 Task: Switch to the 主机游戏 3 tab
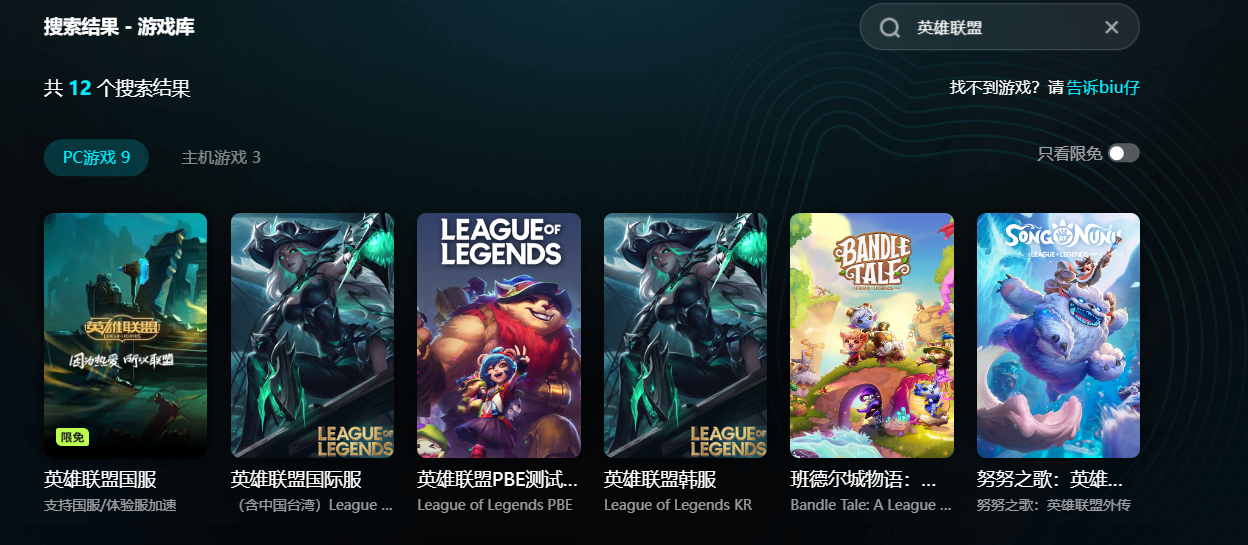[x=221, y=157]
